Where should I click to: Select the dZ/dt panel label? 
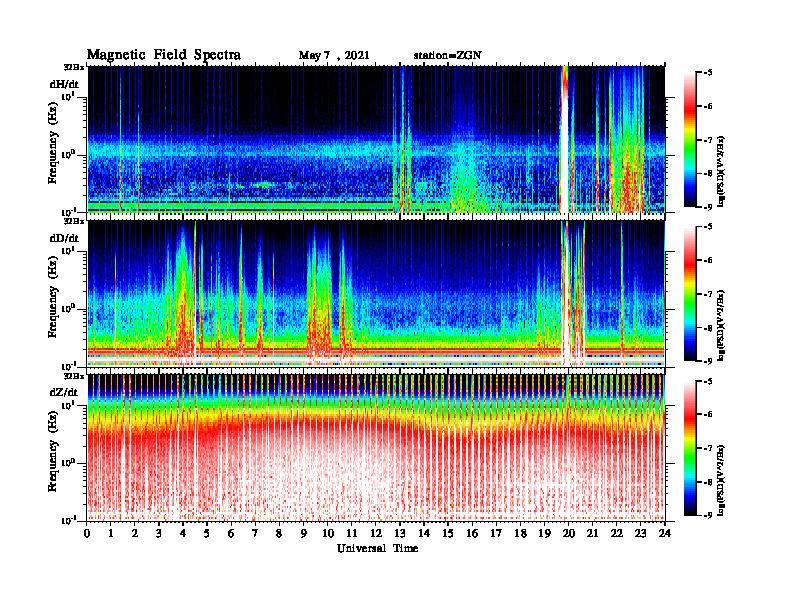click(x=64, y=392)
